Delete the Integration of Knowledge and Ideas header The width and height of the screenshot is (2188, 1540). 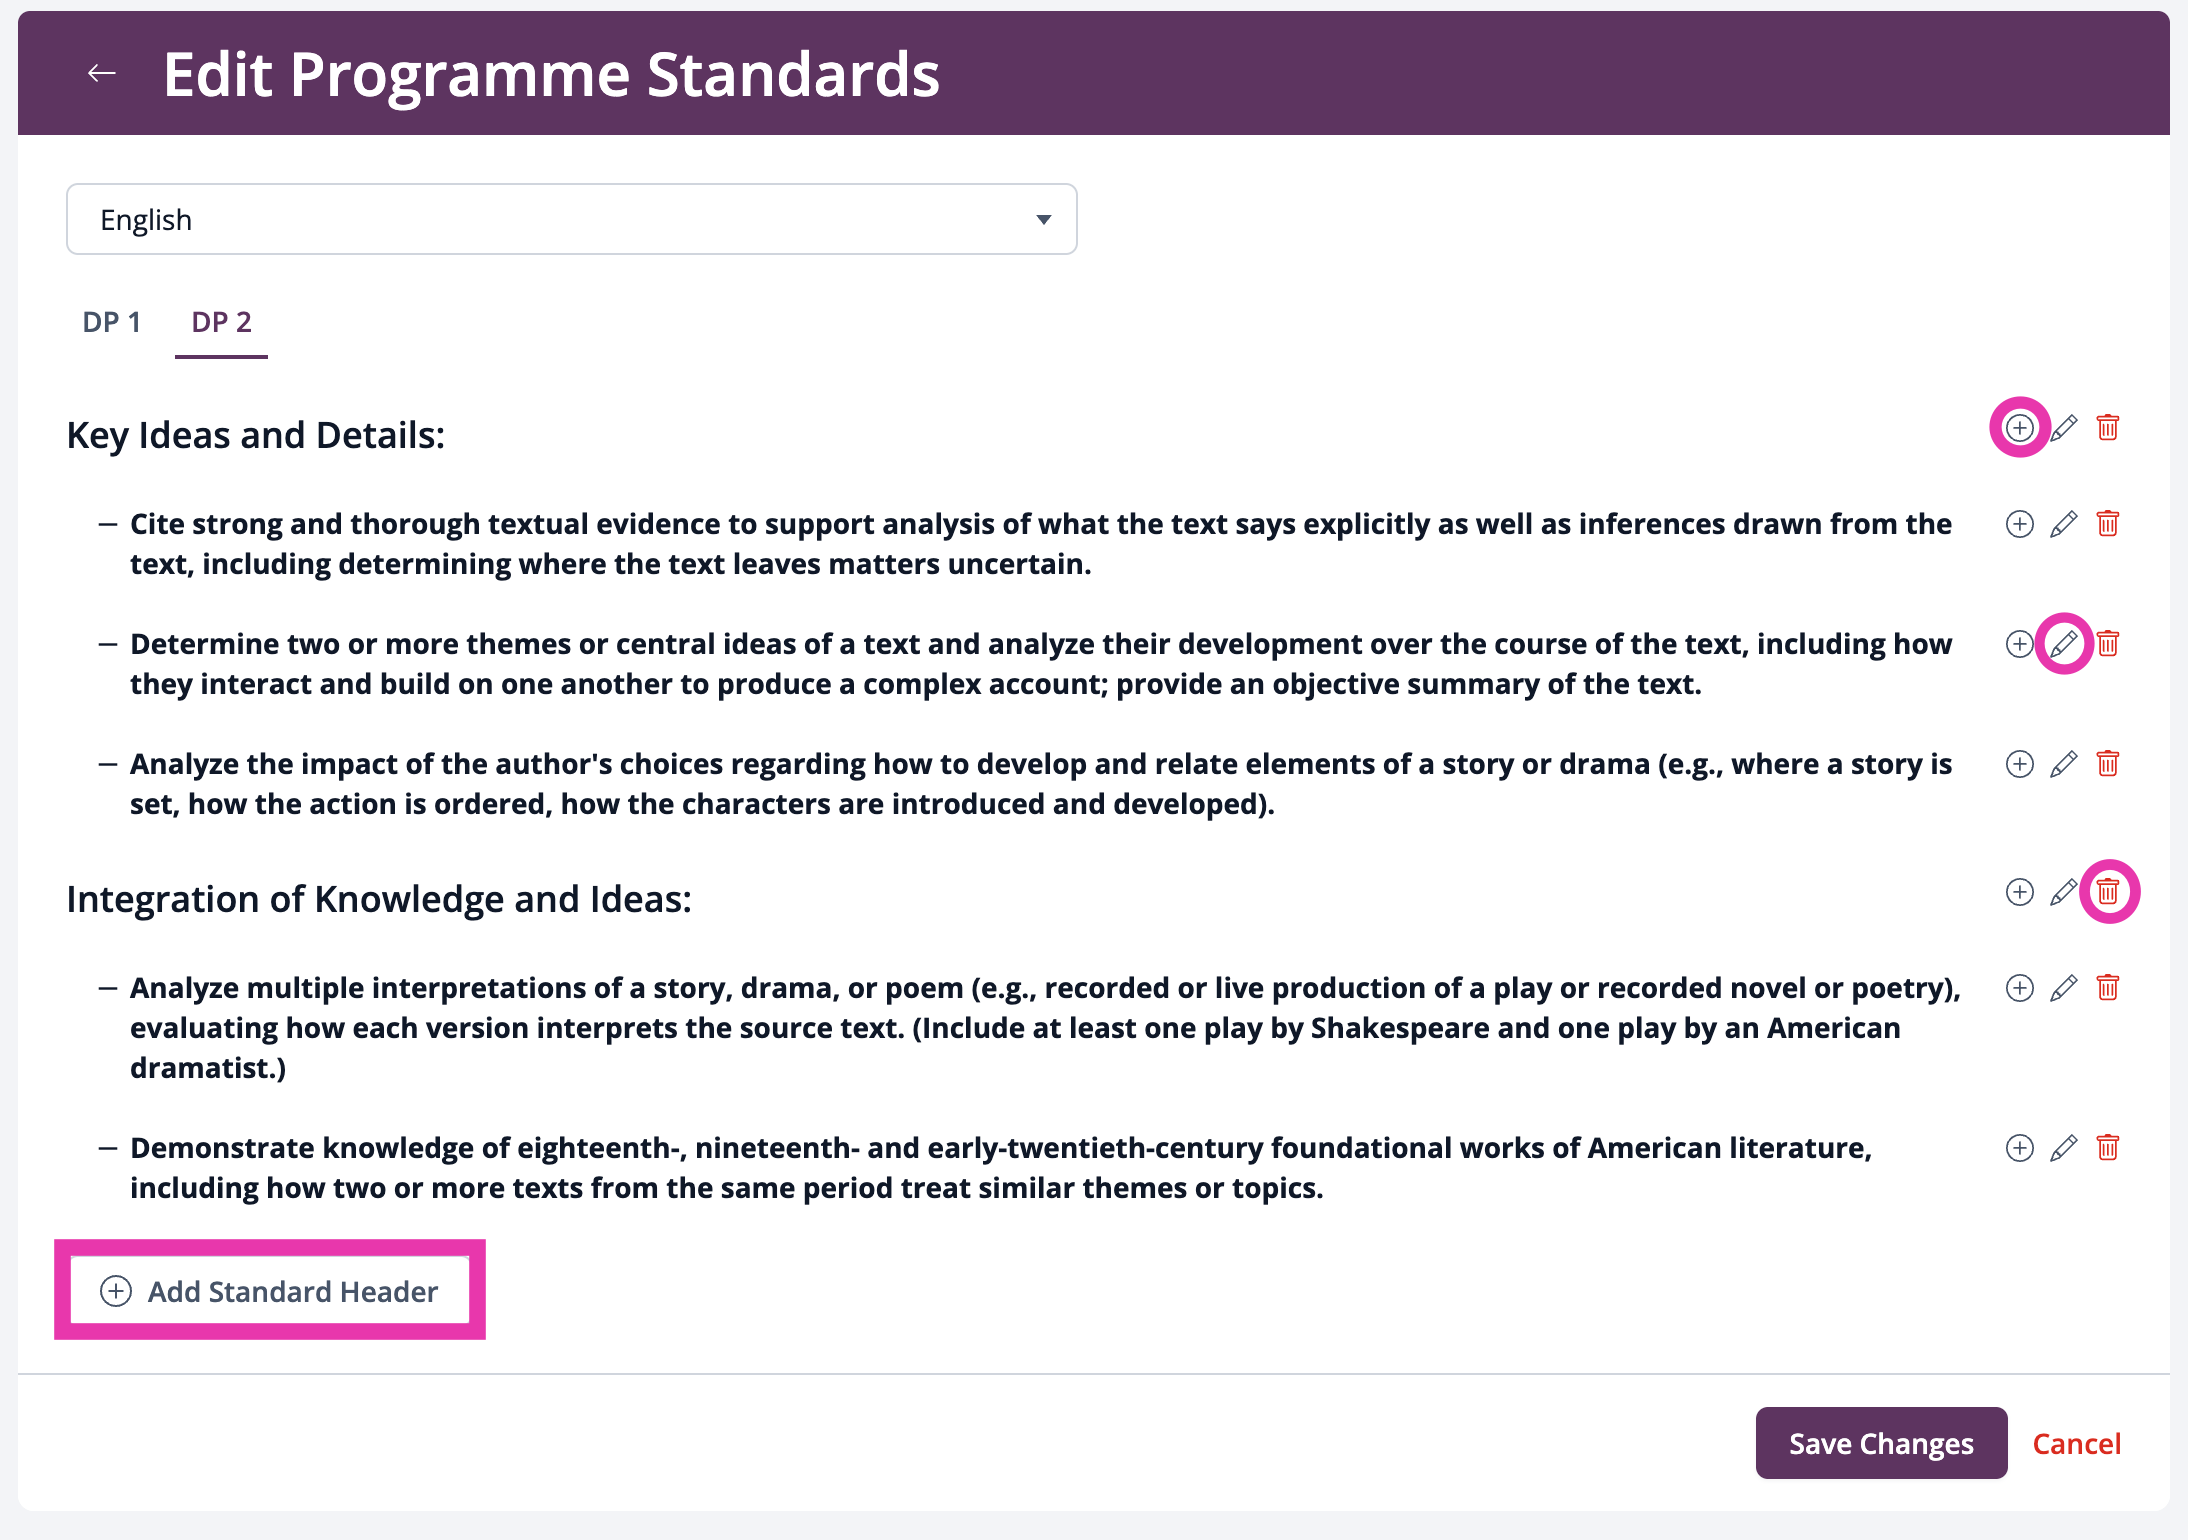[2108, 892]
